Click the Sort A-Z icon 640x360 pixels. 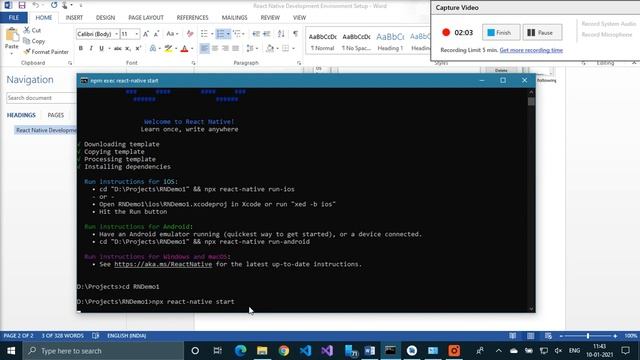(x=281, y=34)
